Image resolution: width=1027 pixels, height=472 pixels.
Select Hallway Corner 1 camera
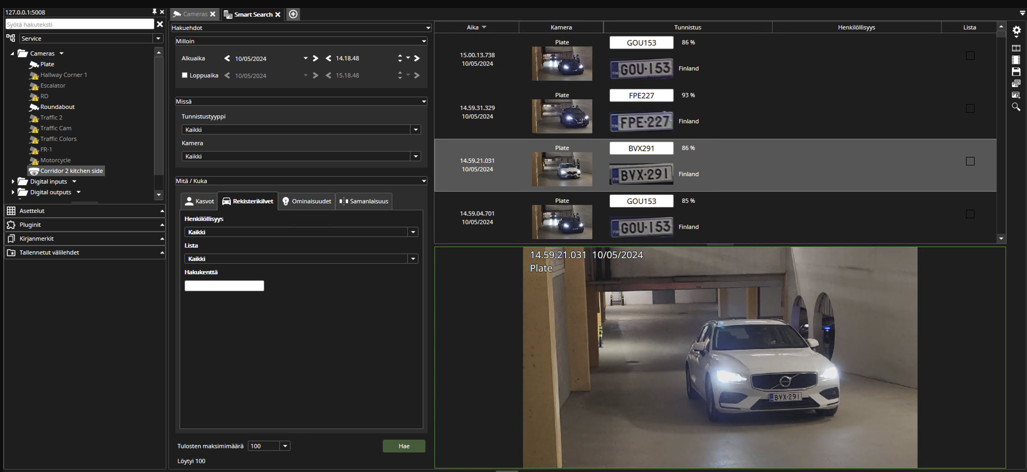(x=63, y=75)
